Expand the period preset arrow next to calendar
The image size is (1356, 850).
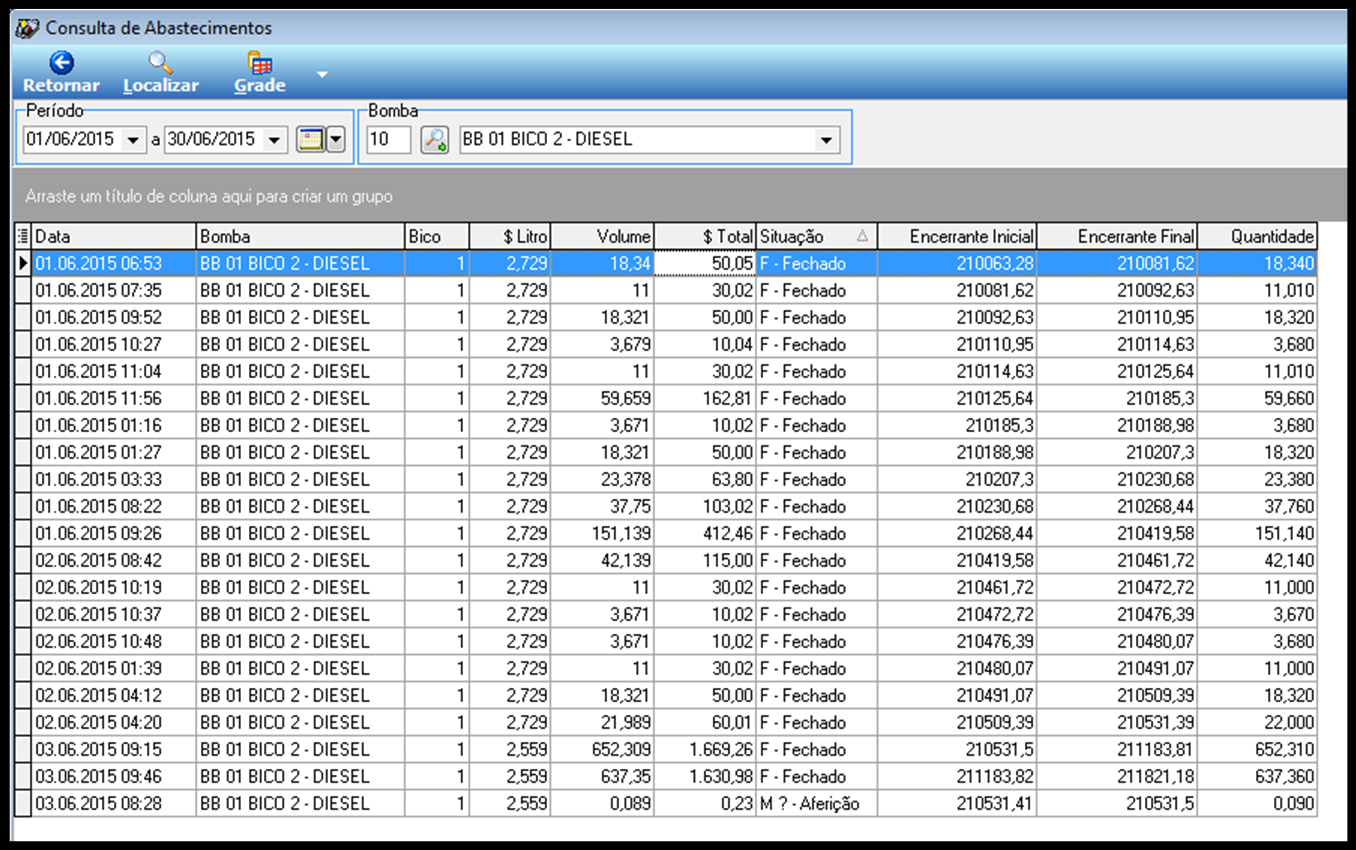point(336,140)
